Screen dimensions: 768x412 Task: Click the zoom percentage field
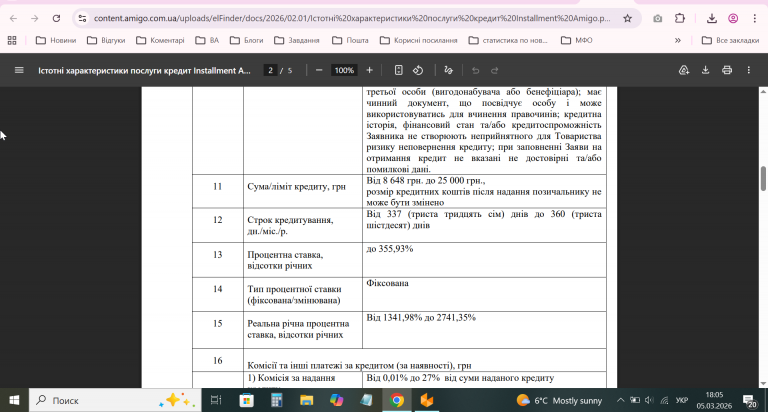click(x=345, y=70)
